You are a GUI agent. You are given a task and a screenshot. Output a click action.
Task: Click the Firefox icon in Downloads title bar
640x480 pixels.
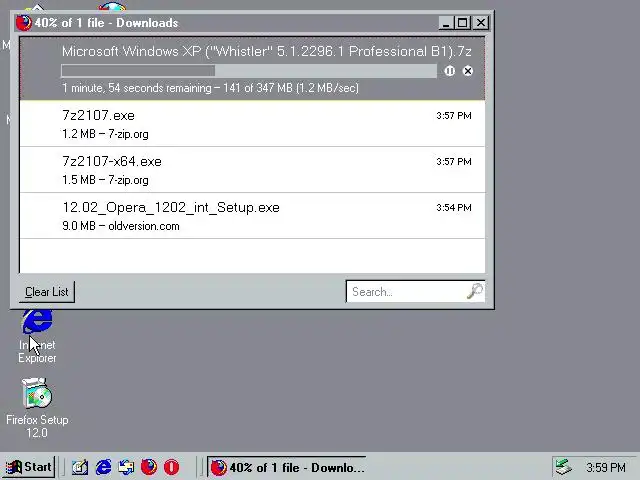coord(24,23)
